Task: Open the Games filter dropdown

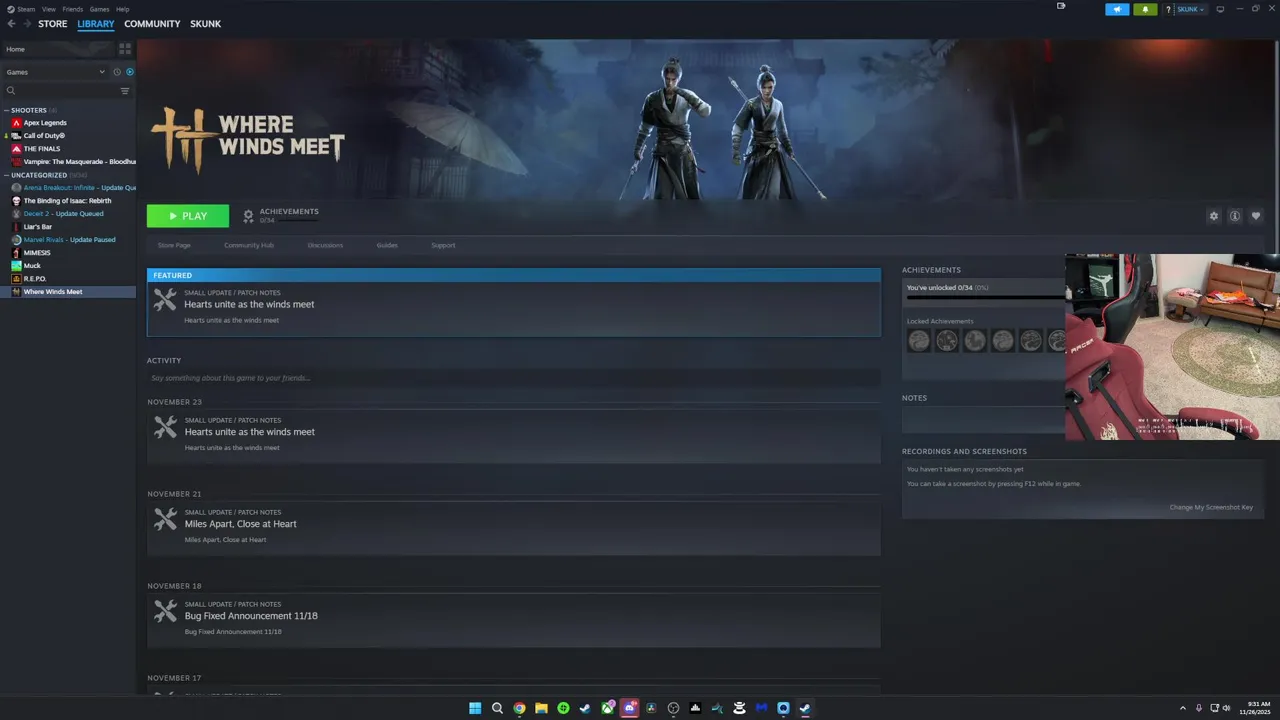Action: tap(55, 72)
